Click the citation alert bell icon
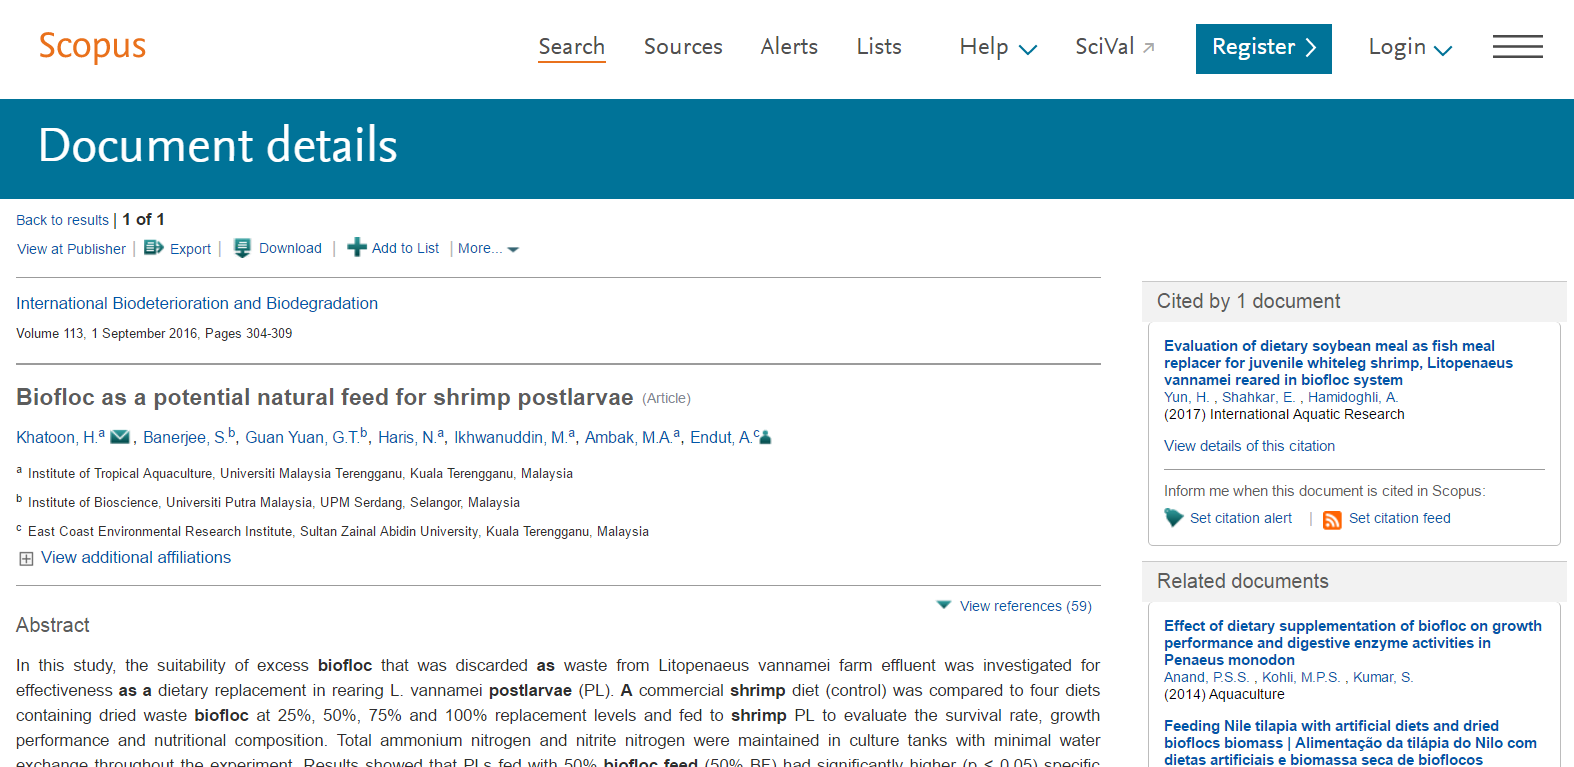The image size is (1574, 767). 1174,518
